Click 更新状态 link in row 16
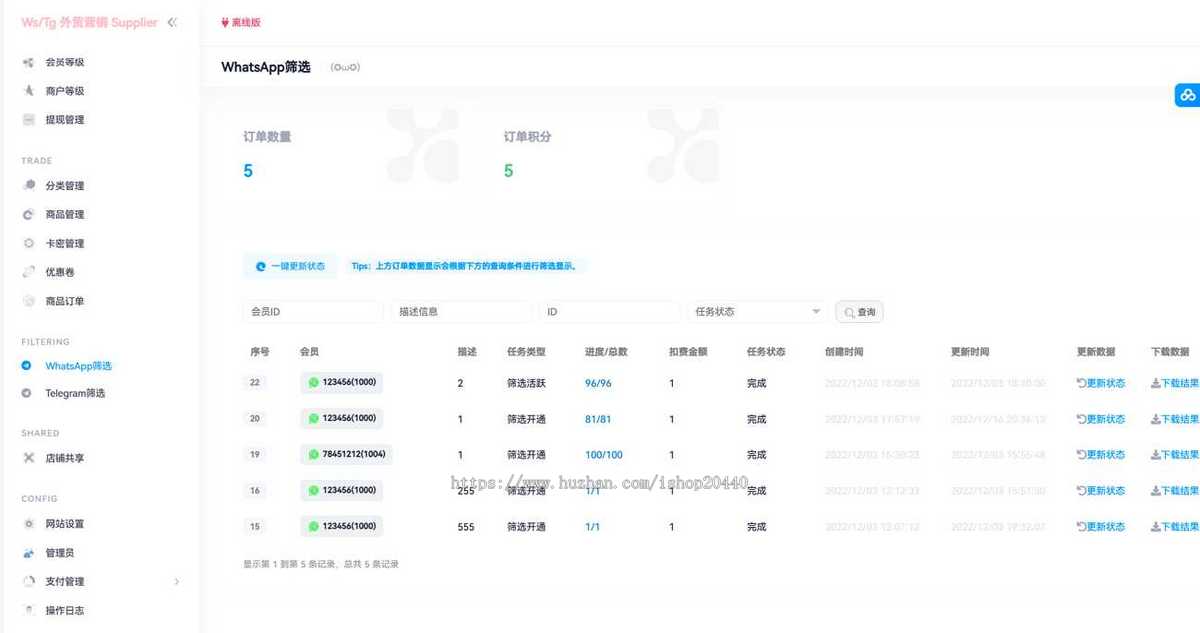The height and width of the screenshot is (633, 1200). (1105, 491)
